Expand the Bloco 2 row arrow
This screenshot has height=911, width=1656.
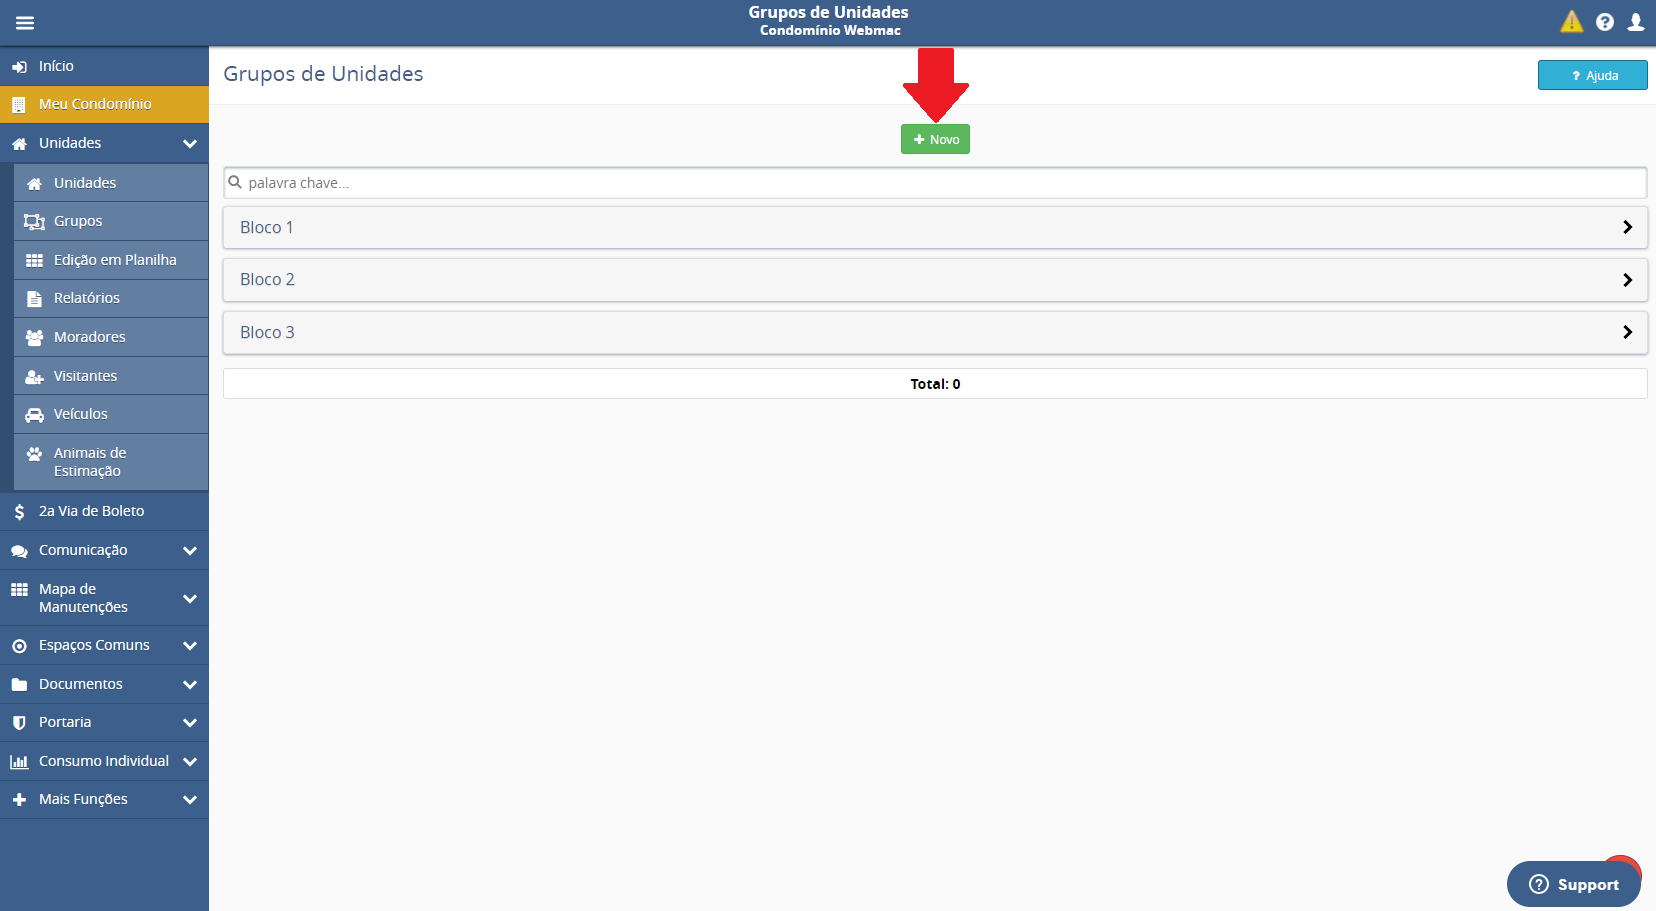click(x=1627, y=280)
